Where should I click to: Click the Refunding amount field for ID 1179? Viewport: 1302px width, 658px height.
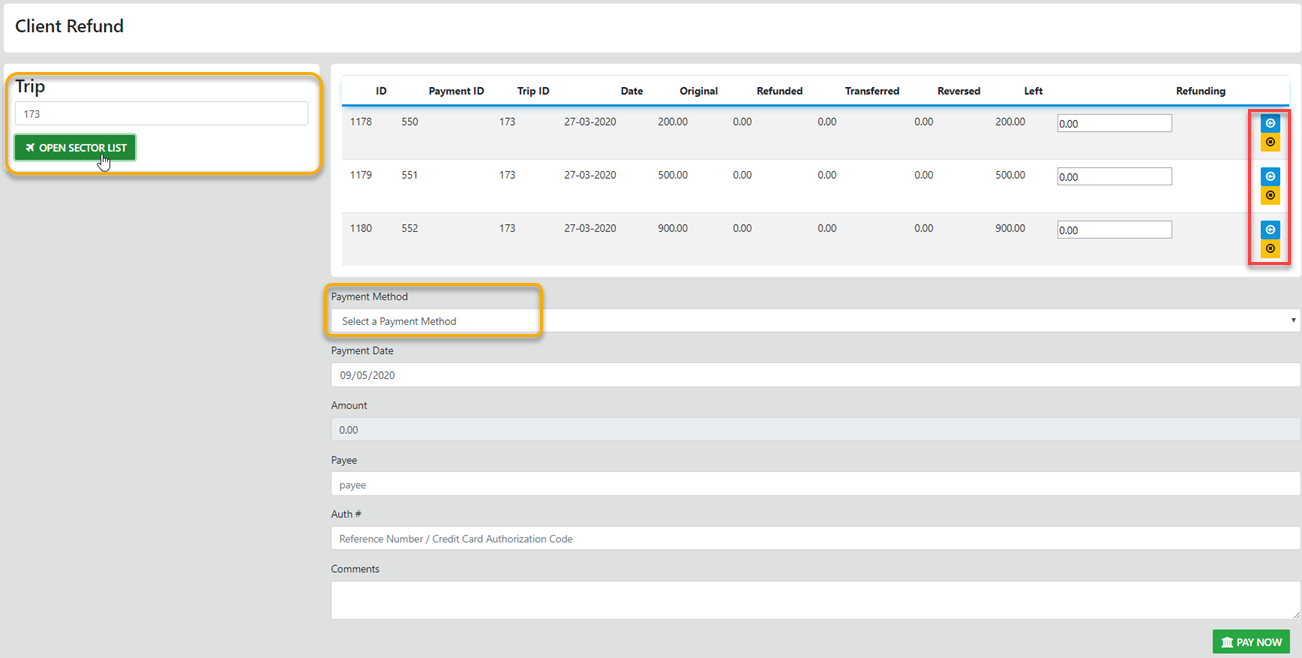[1114, 176]
